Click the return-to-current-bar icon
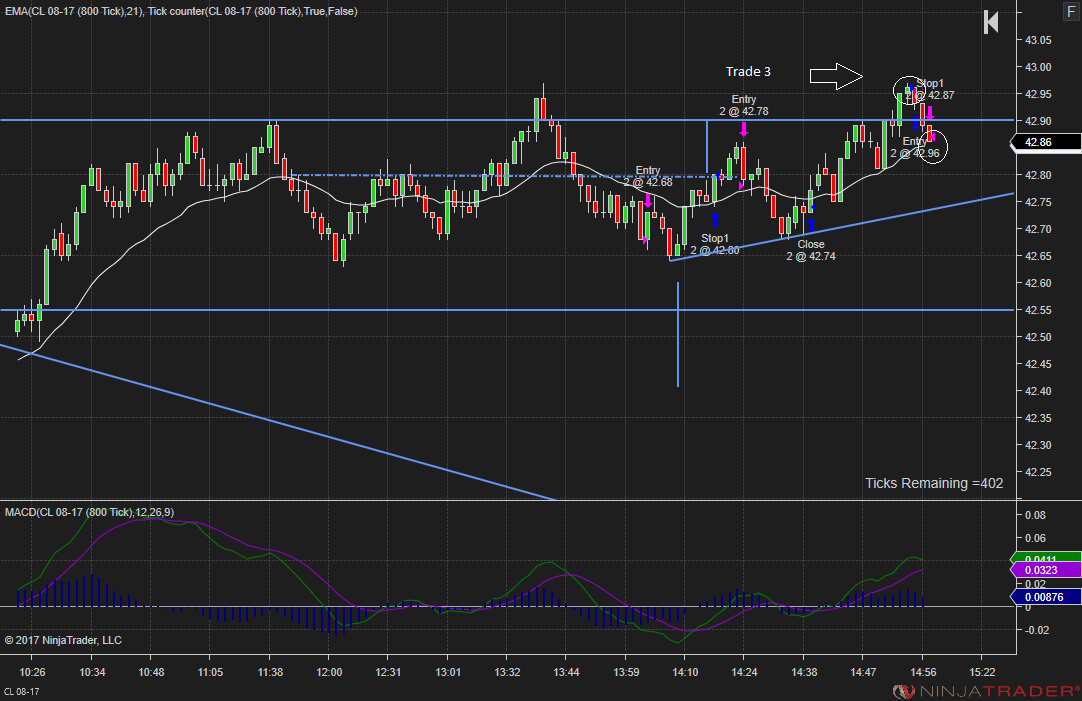The image size is (1082, 701). click(991, 22)
